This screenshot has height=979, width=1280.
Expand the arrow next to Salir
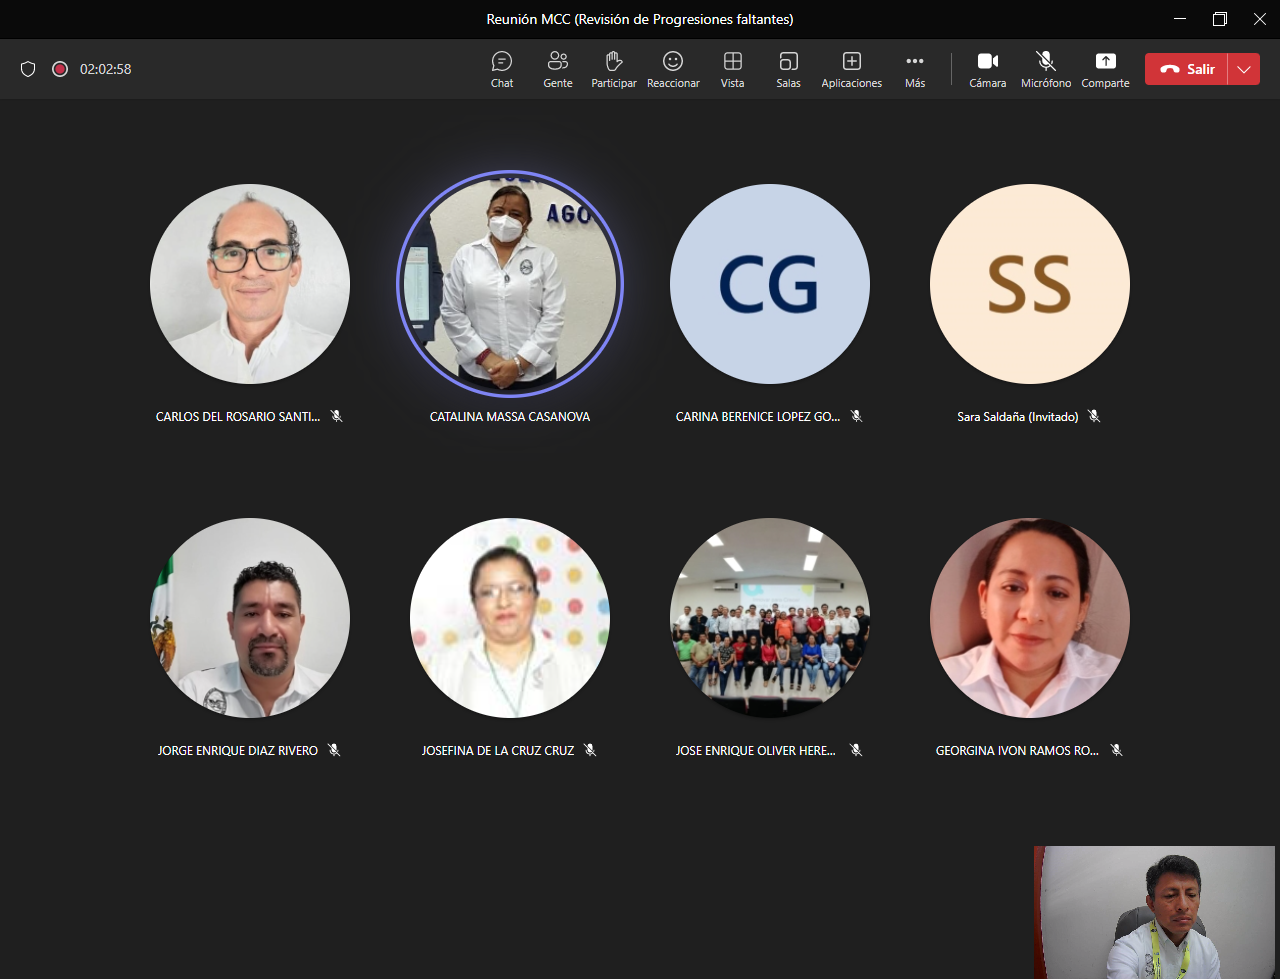pos(1244,69)
